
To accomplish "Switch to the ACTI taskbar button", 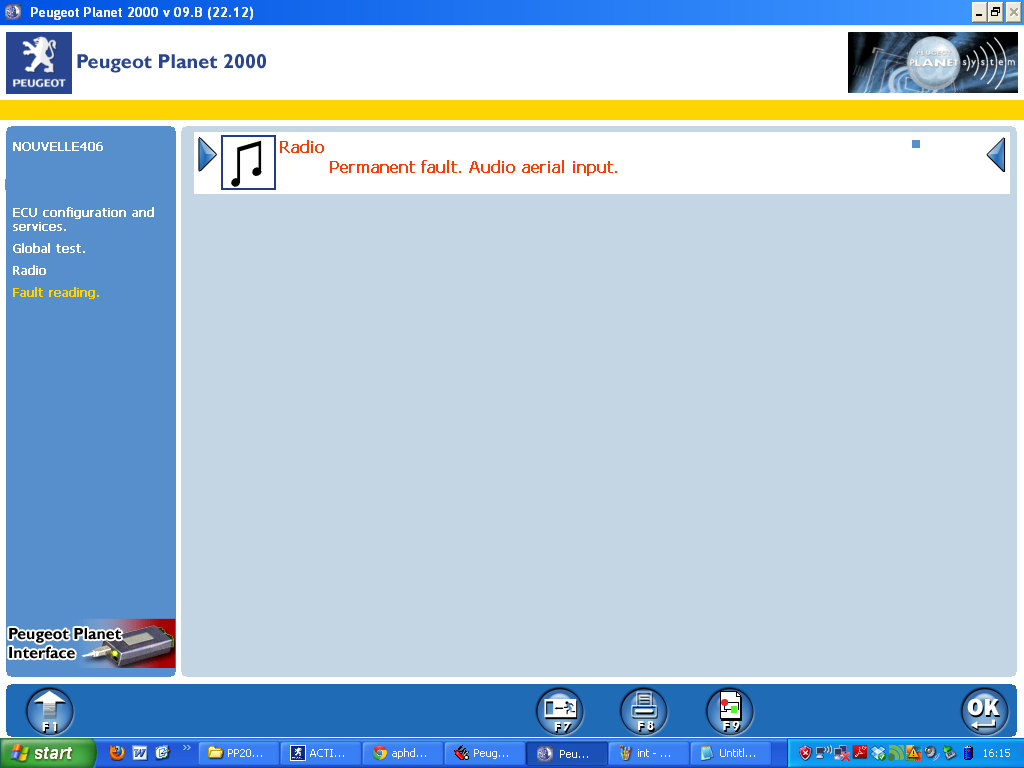I will [321, 754].
